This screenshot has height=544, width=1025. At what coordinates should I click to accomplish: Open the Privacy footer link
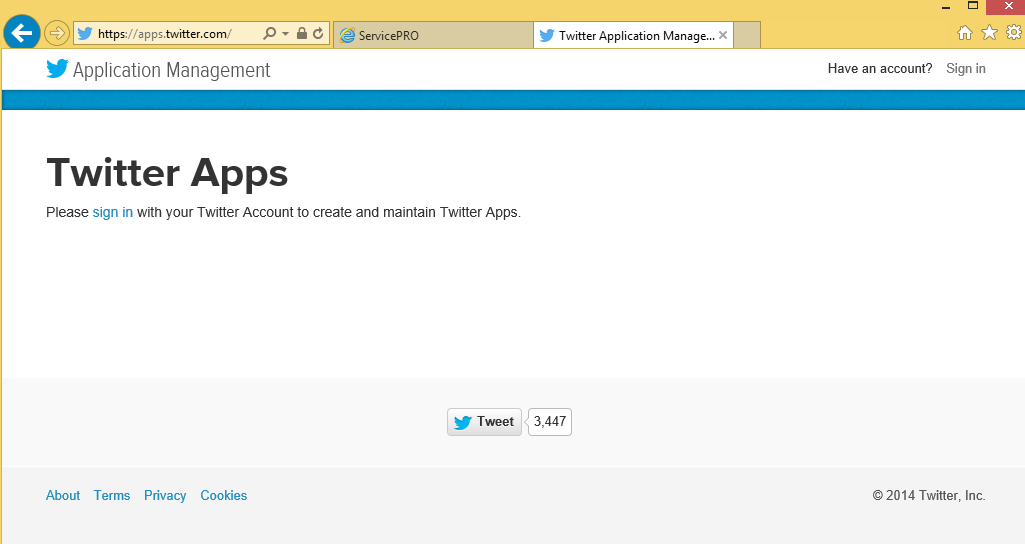(165, 496)
